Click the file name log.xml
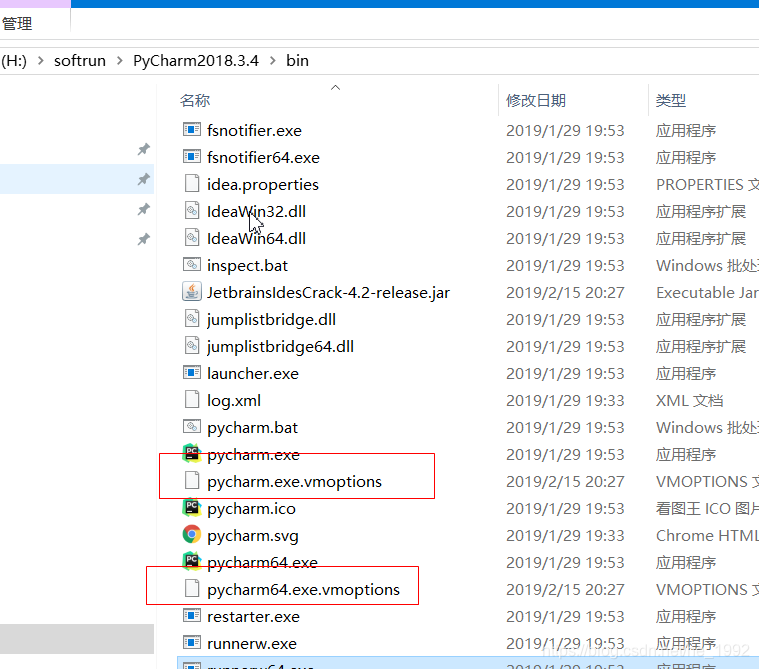759x669 pixels. [234, 401]
